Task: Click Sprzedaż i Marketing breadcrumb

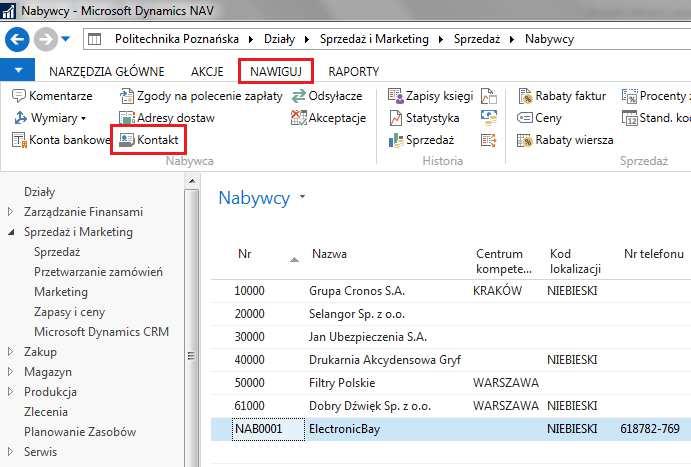Action: click(374, 39)
